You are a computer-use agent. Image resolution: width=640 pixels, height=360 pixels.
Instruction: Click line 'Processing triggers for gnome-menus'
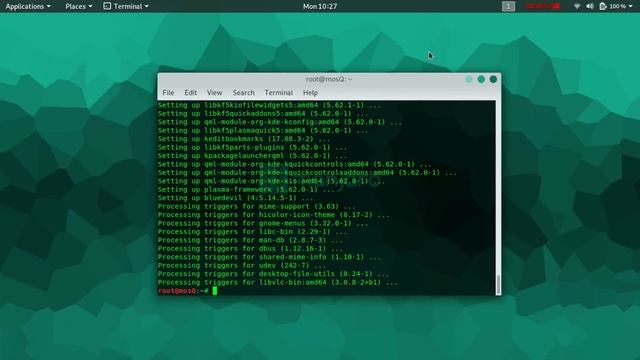pyautogui.click(x=263, y=223)
